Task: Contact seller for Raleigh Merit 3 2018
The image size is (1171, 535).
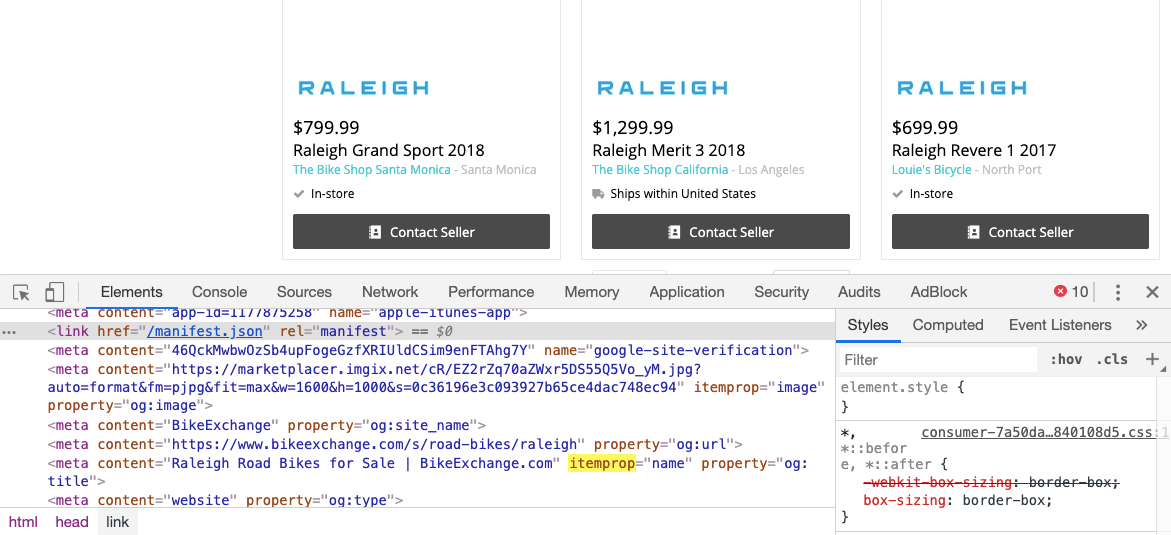Action: [721, 232]
